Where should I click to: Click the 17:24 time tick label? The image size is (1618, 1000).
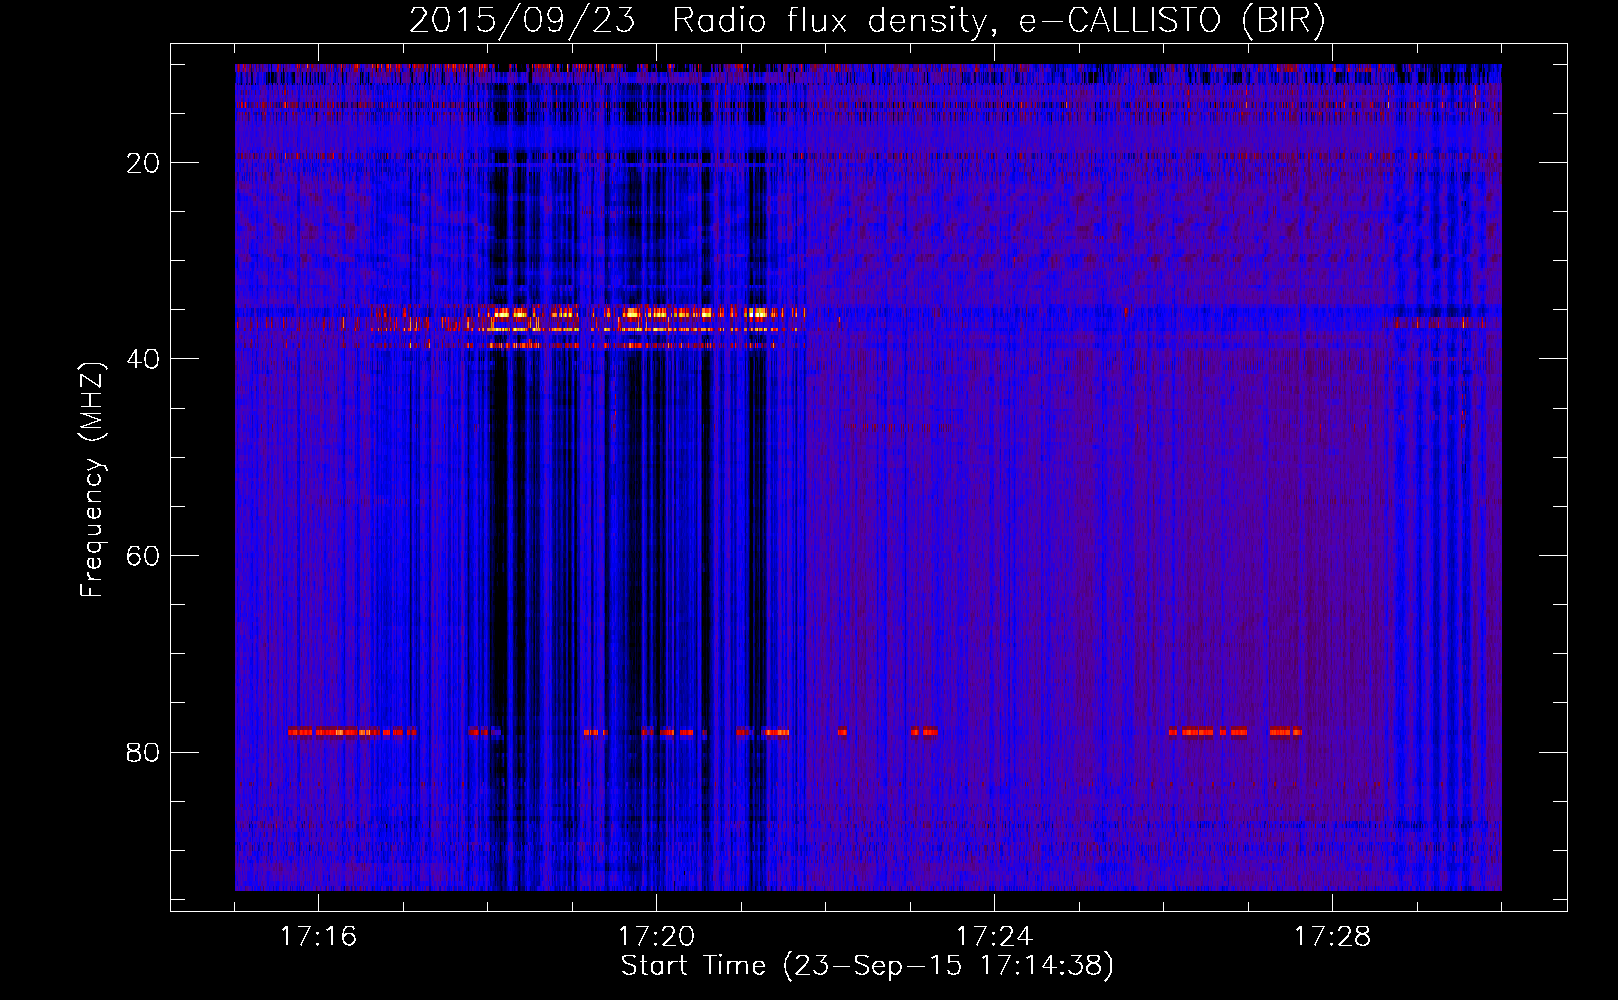pos(994,937)
